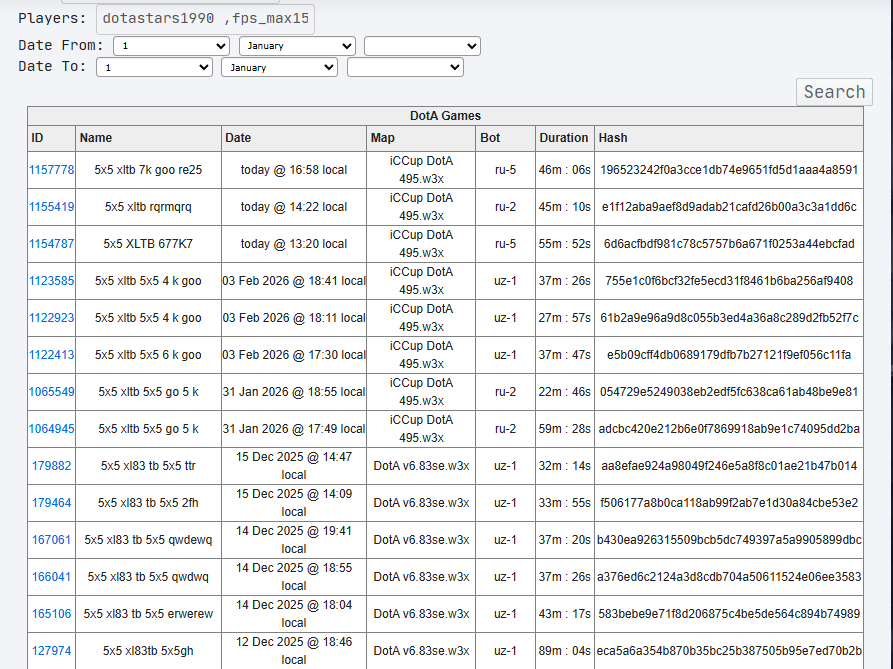Viewport: 893px width, 669px height.
Task: Click the Bot column header
Action: 505,138
